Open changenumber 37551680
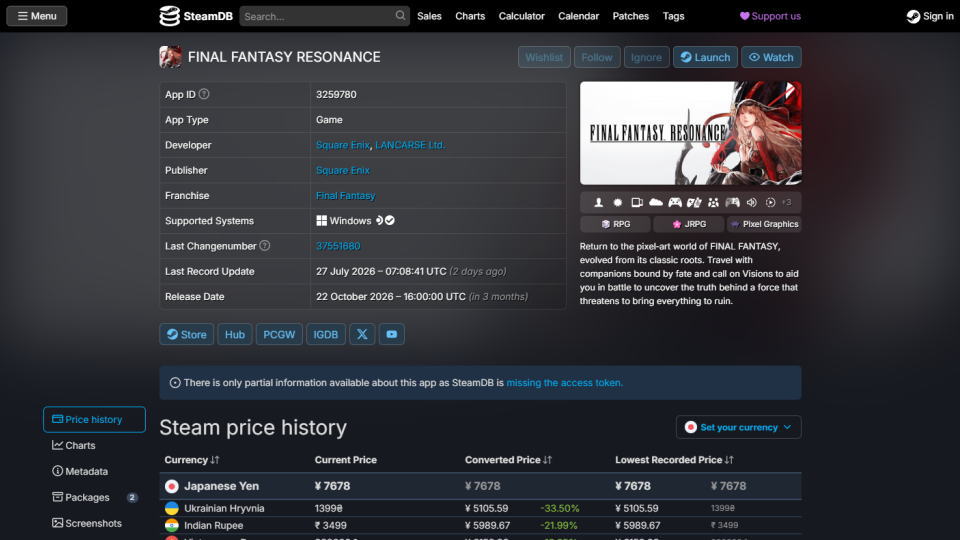This screenshot has height=540, width=960. click(x=338, y=246)
